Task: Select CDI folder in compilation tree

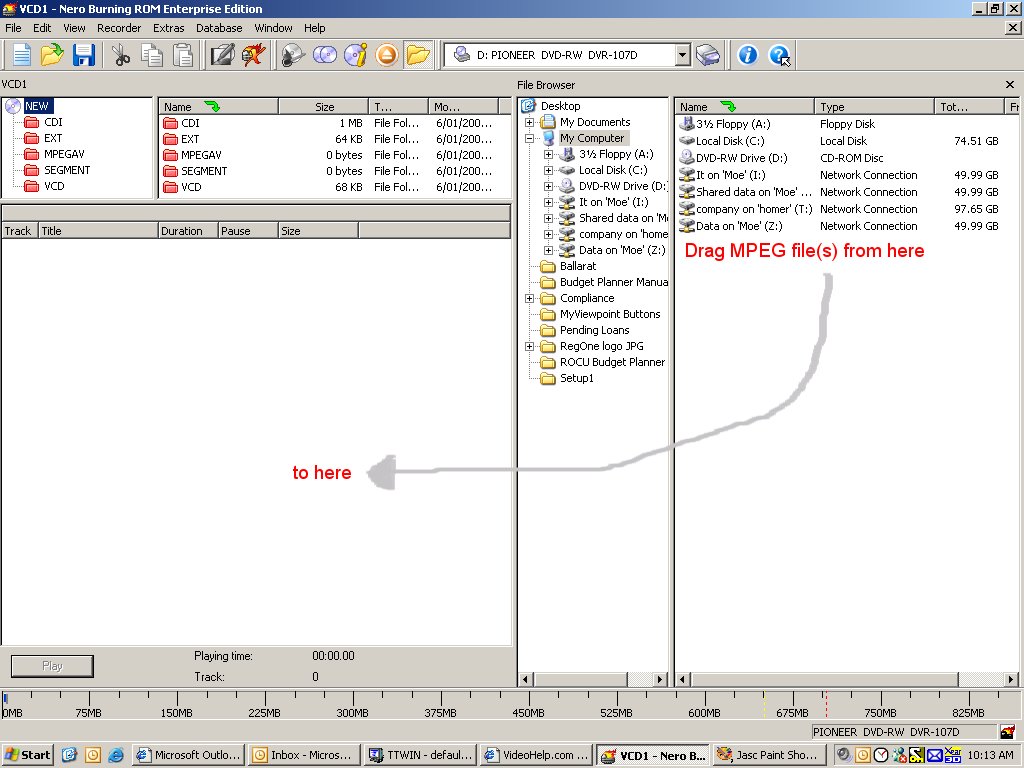Action: click(53, 122)
